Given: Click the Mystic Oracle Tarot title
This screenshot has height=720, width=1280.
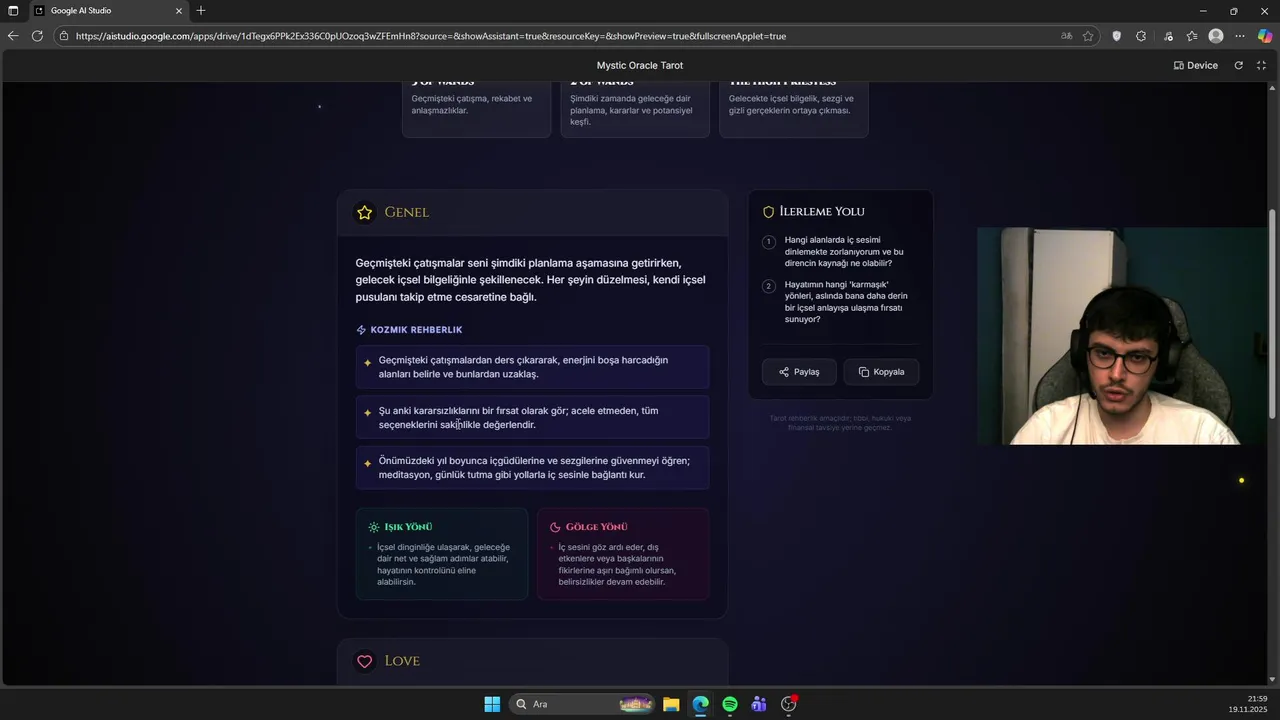Looking at the screenshot, I should tap(640, 65).
